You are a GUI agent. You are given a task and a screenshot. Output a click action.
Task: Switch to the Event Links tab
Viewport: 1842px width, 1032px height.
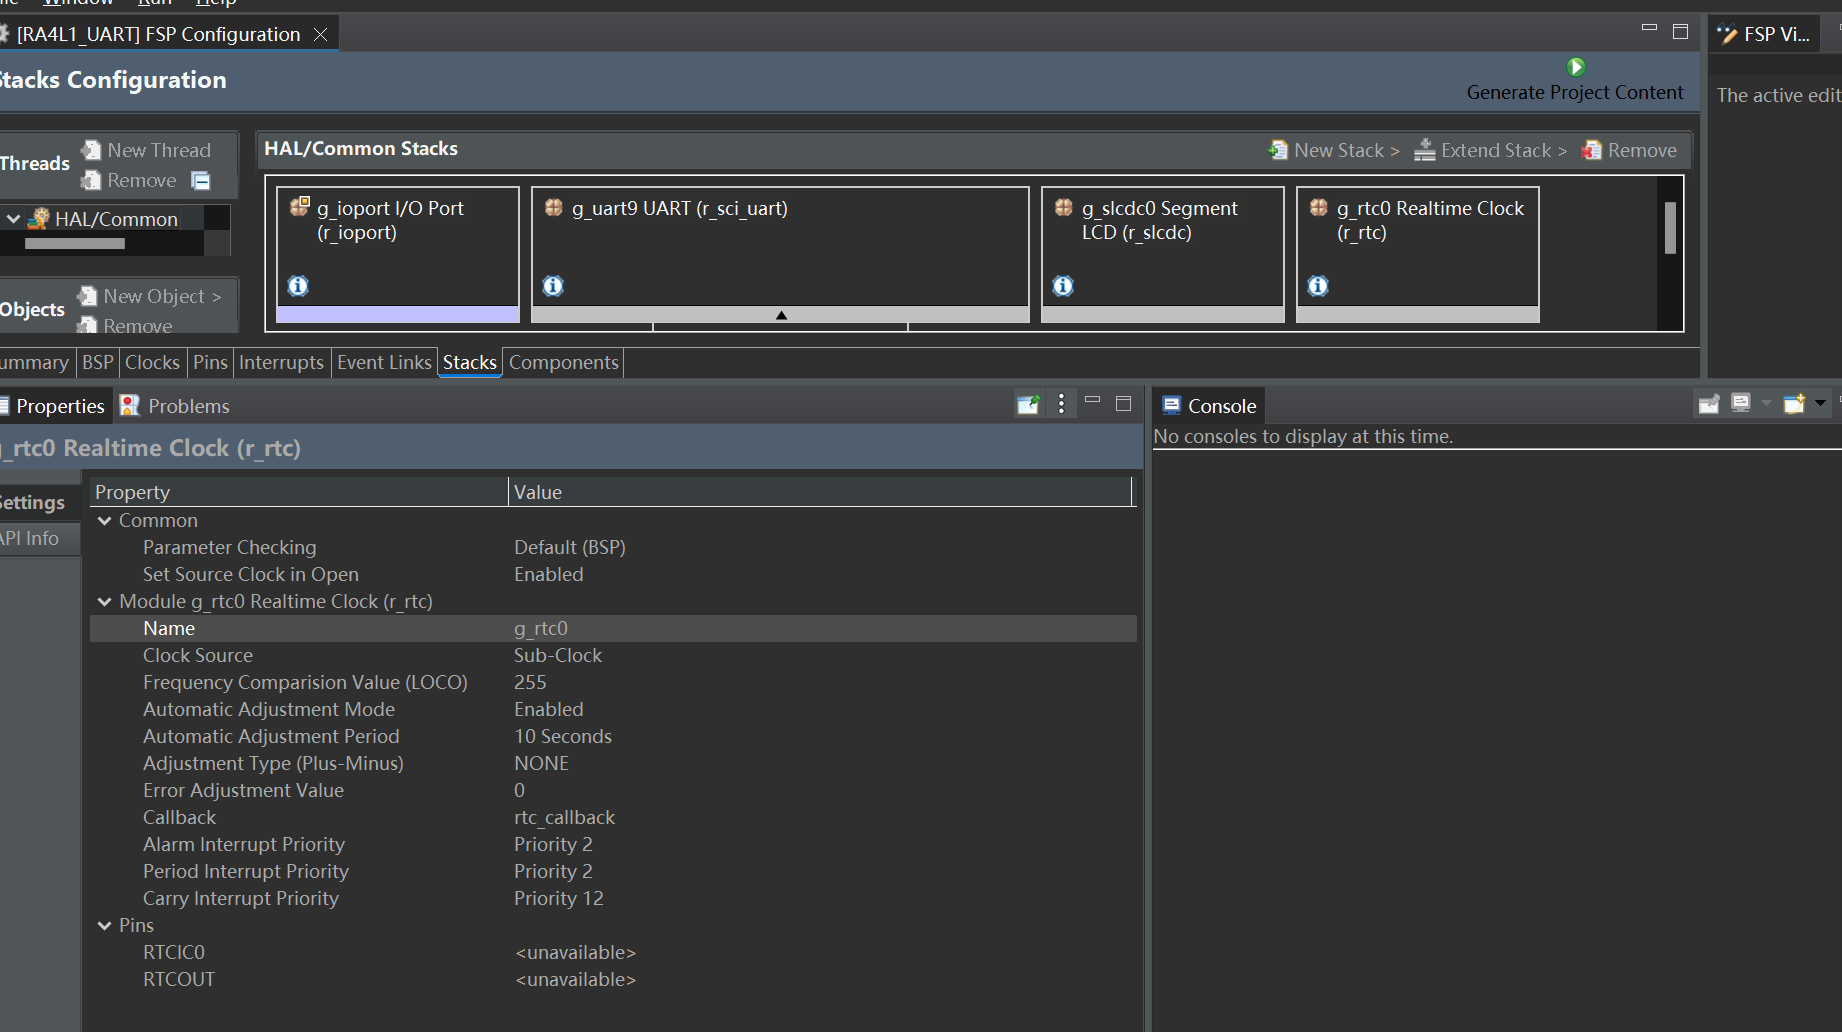[x=384, y=362]
